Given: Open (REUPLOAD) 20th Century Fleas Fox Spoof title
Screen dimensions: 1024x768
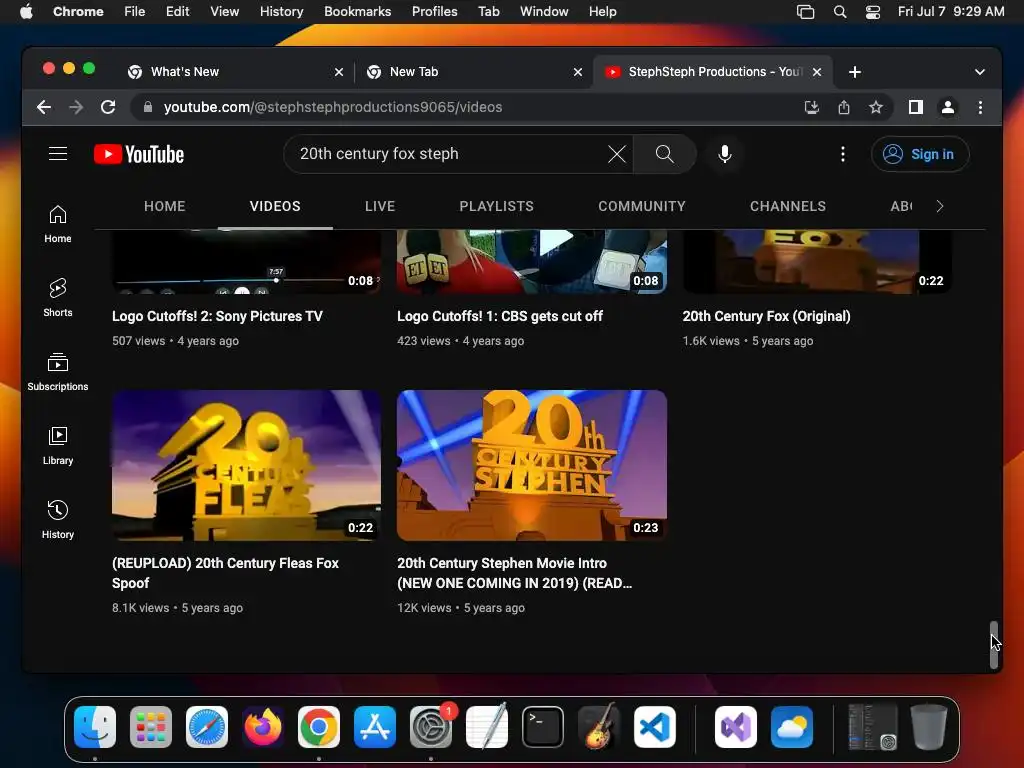Looking at the screenshot, I should tap(225, 573).
